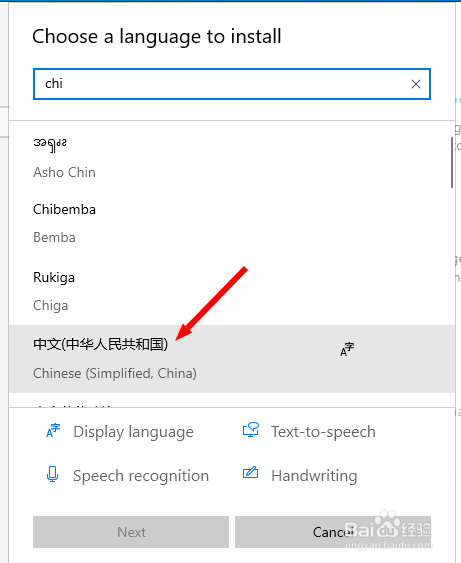This screenshot has width=461, height=563.
Task: Click the Speech recognition microphone icon
Action: tap(52, 474)
